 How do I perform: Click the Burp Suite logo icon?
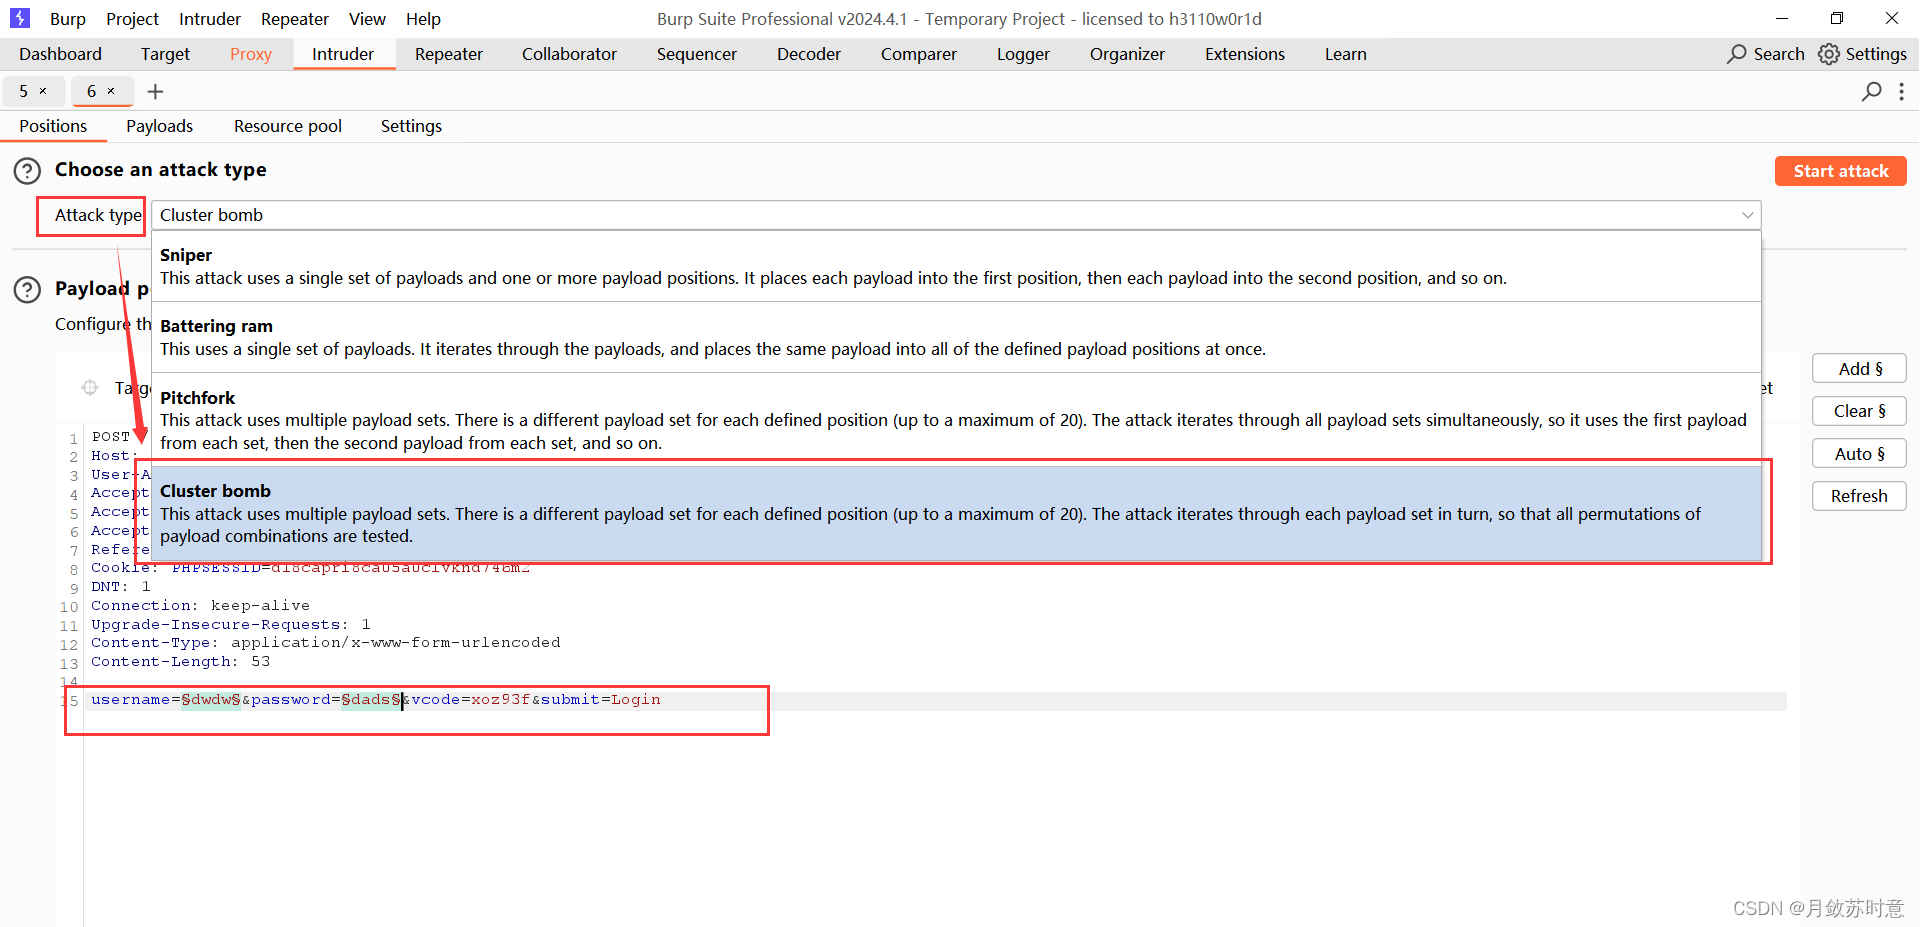click(20, 18)
